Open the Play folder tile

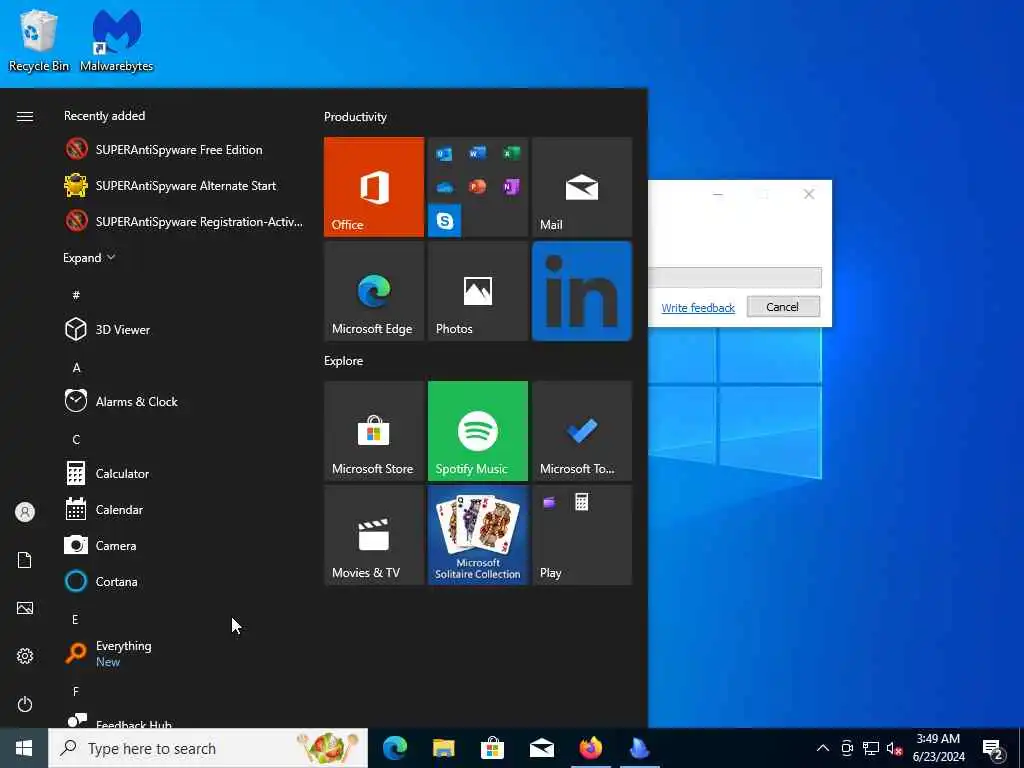click(582, 535)
